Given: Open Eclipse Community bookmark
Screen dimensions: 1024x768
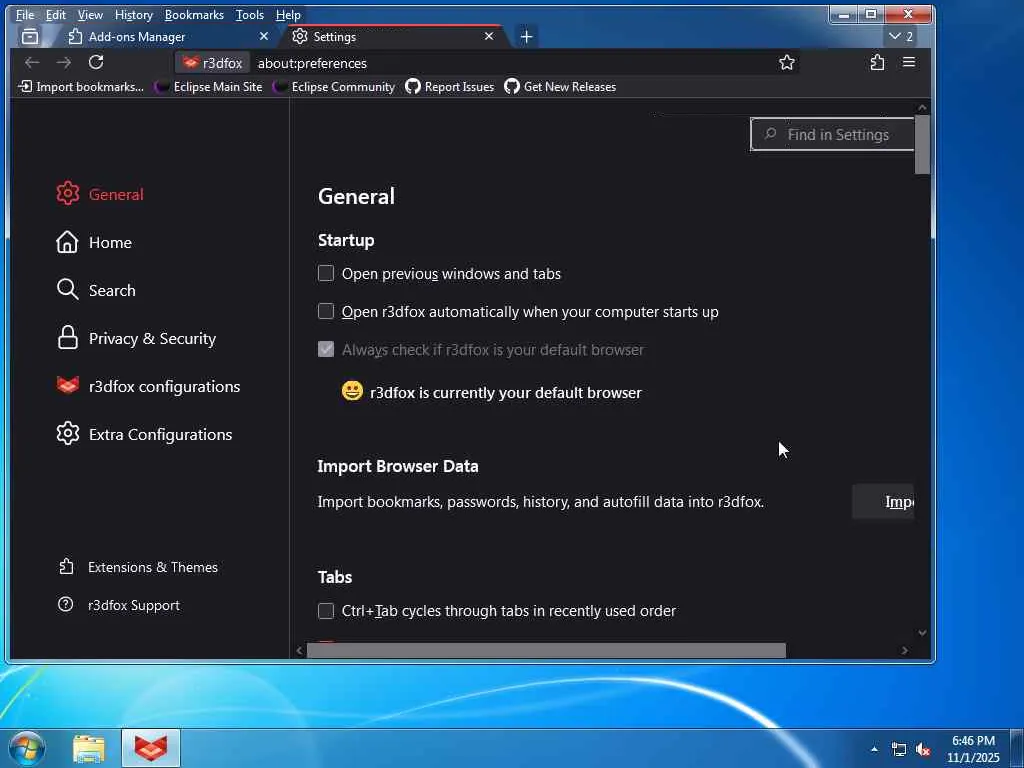Looking at the screenshot, I should coord(334,86).
